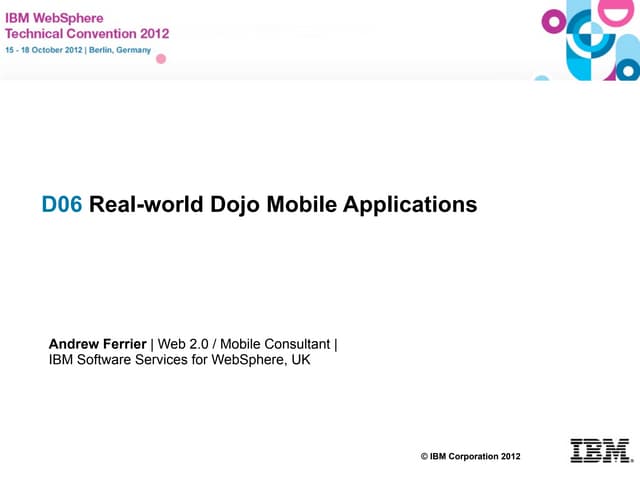Click the word 'Applications' in the title
This screenshot has height=480, width=640.
[410, 205]
